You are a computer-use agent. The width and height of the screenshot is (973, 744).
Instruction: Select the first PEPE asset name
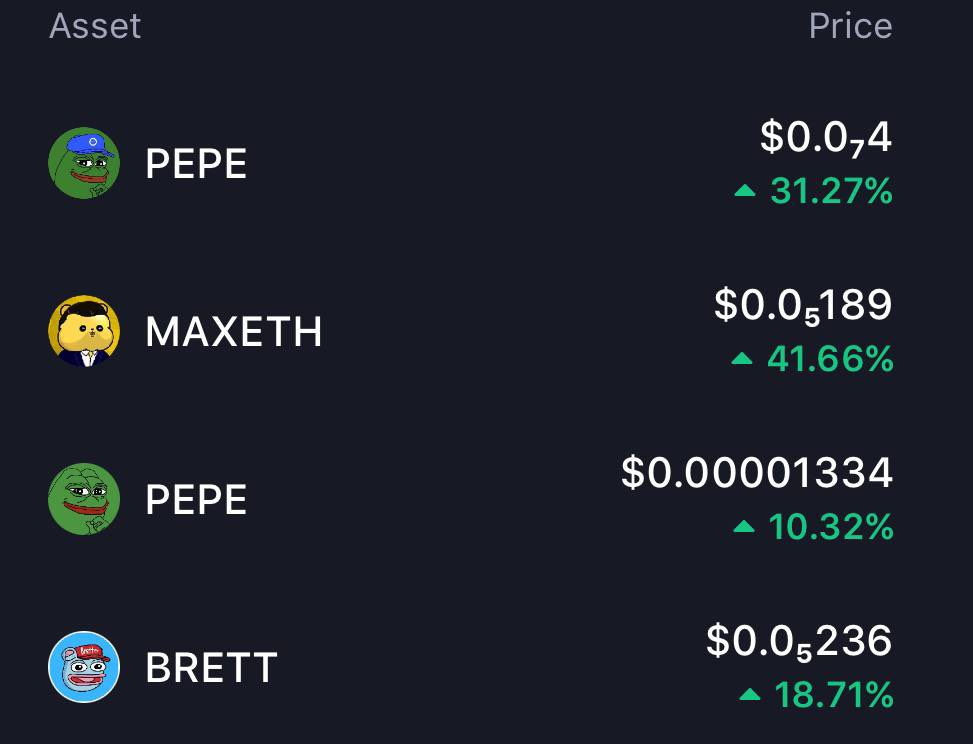196,163
